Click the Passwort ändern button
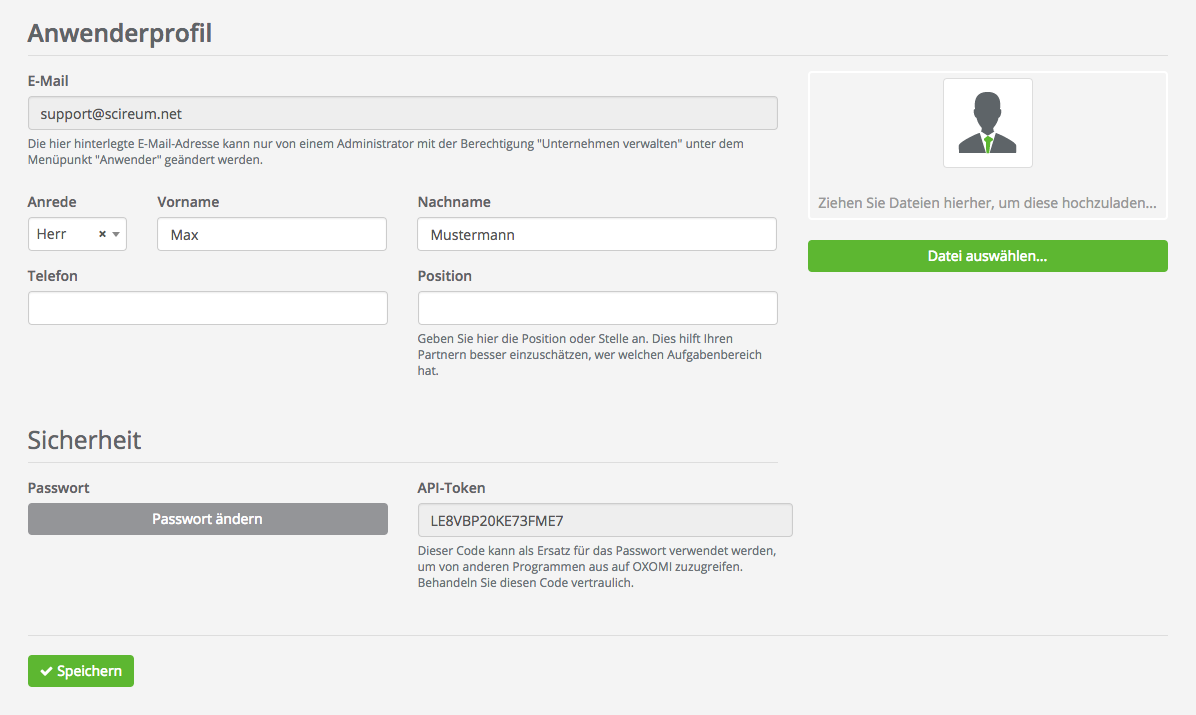This screenshot has height=715, width=1196. [x=207, y=519]
